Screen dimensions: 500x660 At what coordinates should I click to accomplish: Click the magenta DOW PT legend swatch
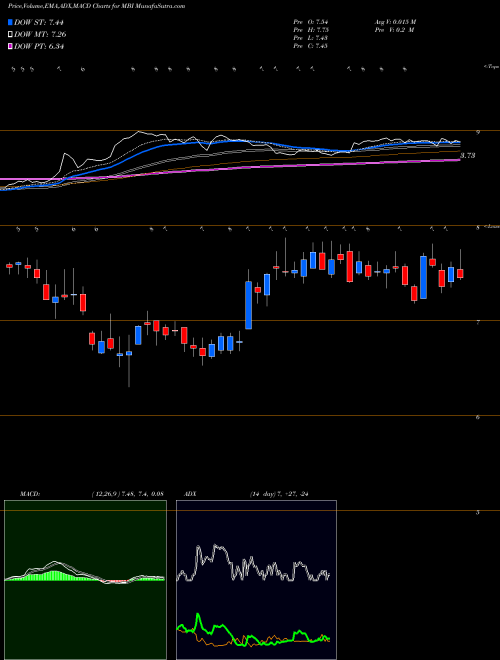[x=10, y=47]
